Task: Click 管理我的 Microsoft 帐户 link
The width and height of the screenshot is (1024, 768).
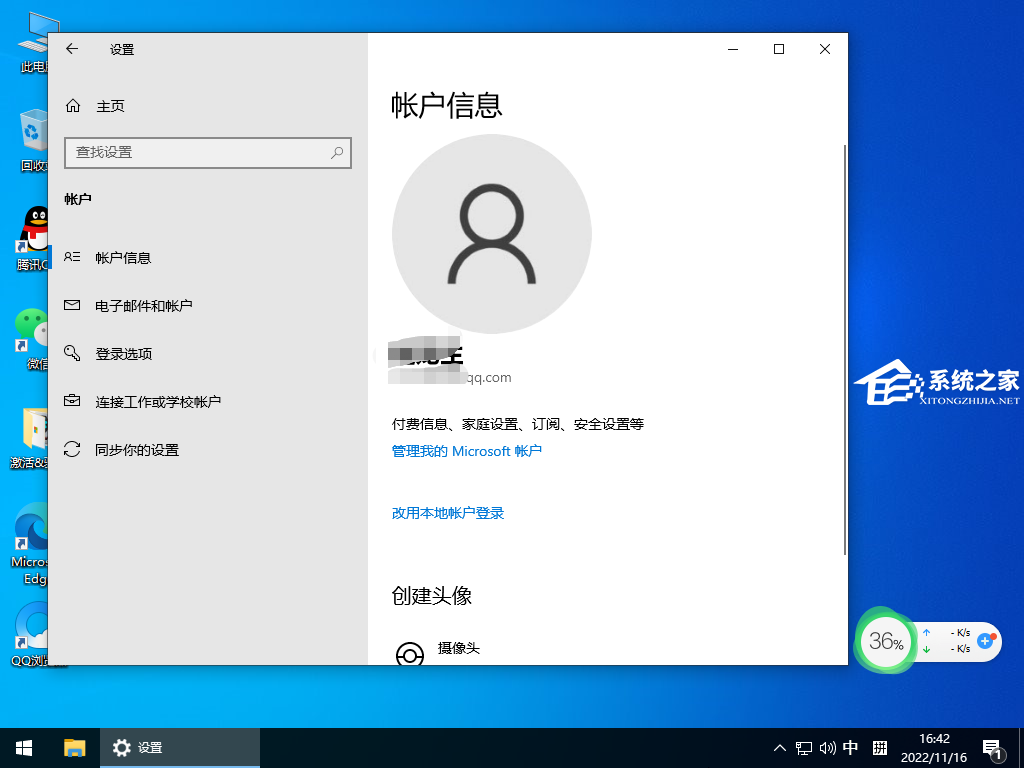Action: click(466, 451)
